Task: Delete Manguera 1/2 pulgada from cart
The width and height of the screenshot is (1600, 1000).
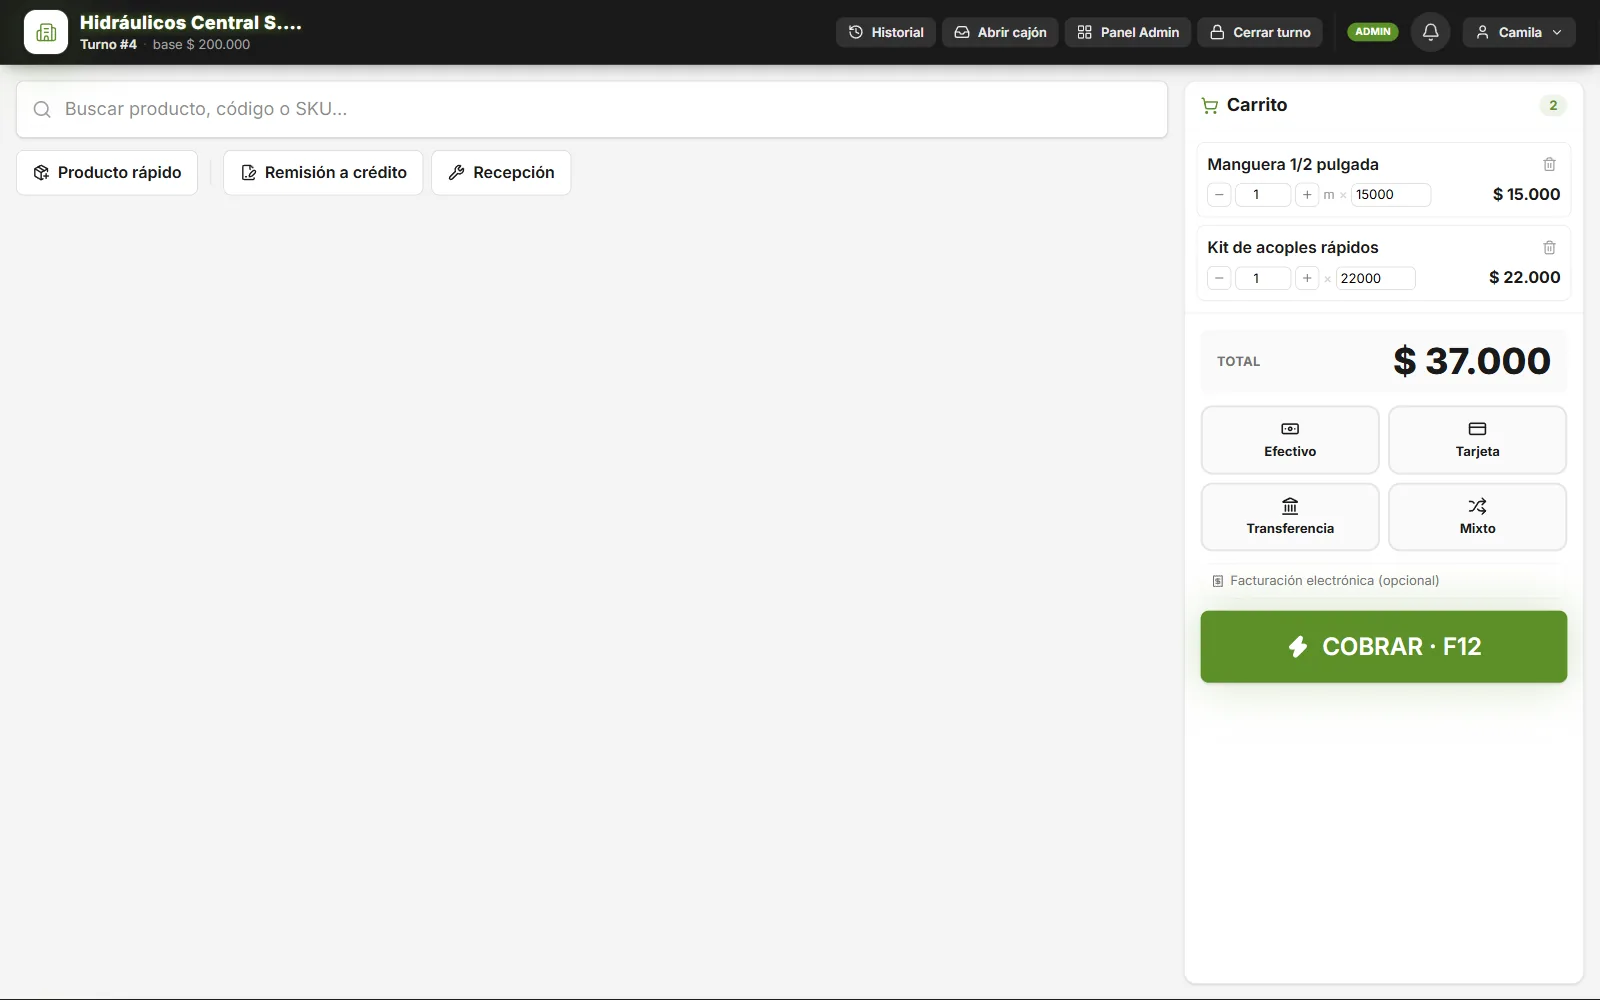Action: point(1549,164)
